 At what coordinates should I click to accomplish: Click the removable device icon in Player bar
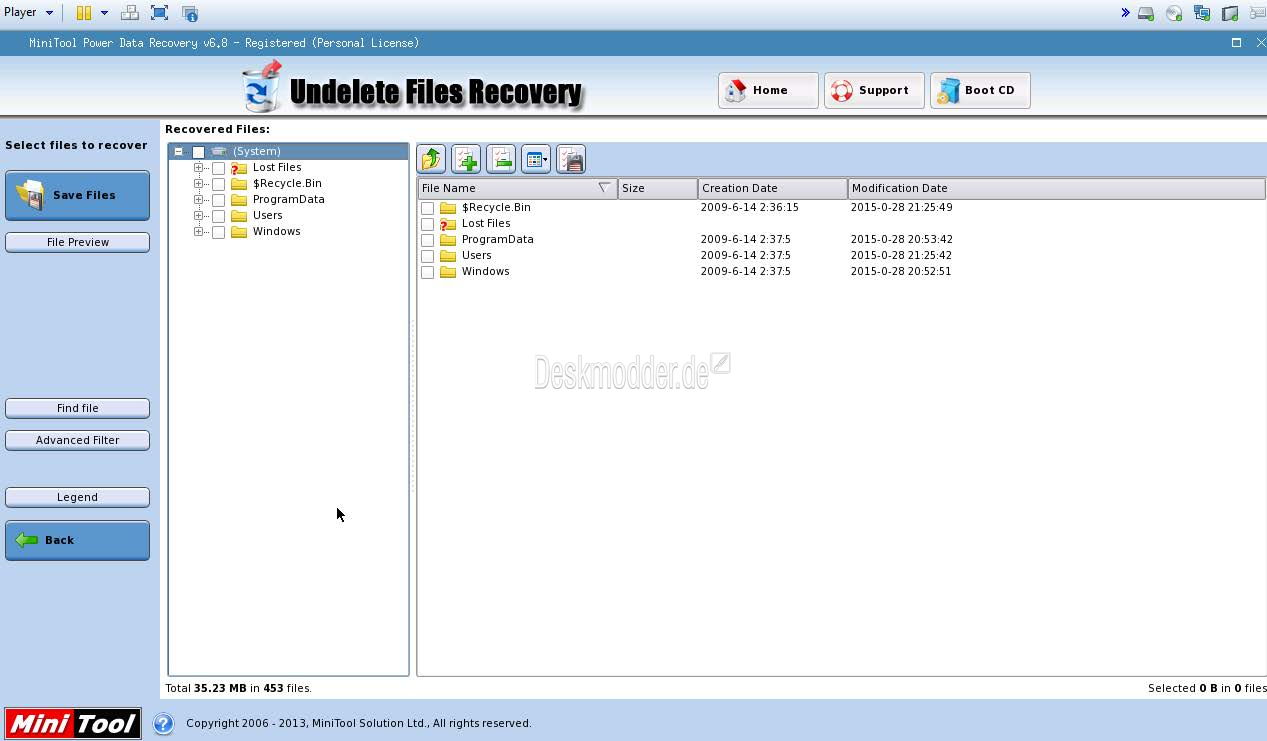1230,13
